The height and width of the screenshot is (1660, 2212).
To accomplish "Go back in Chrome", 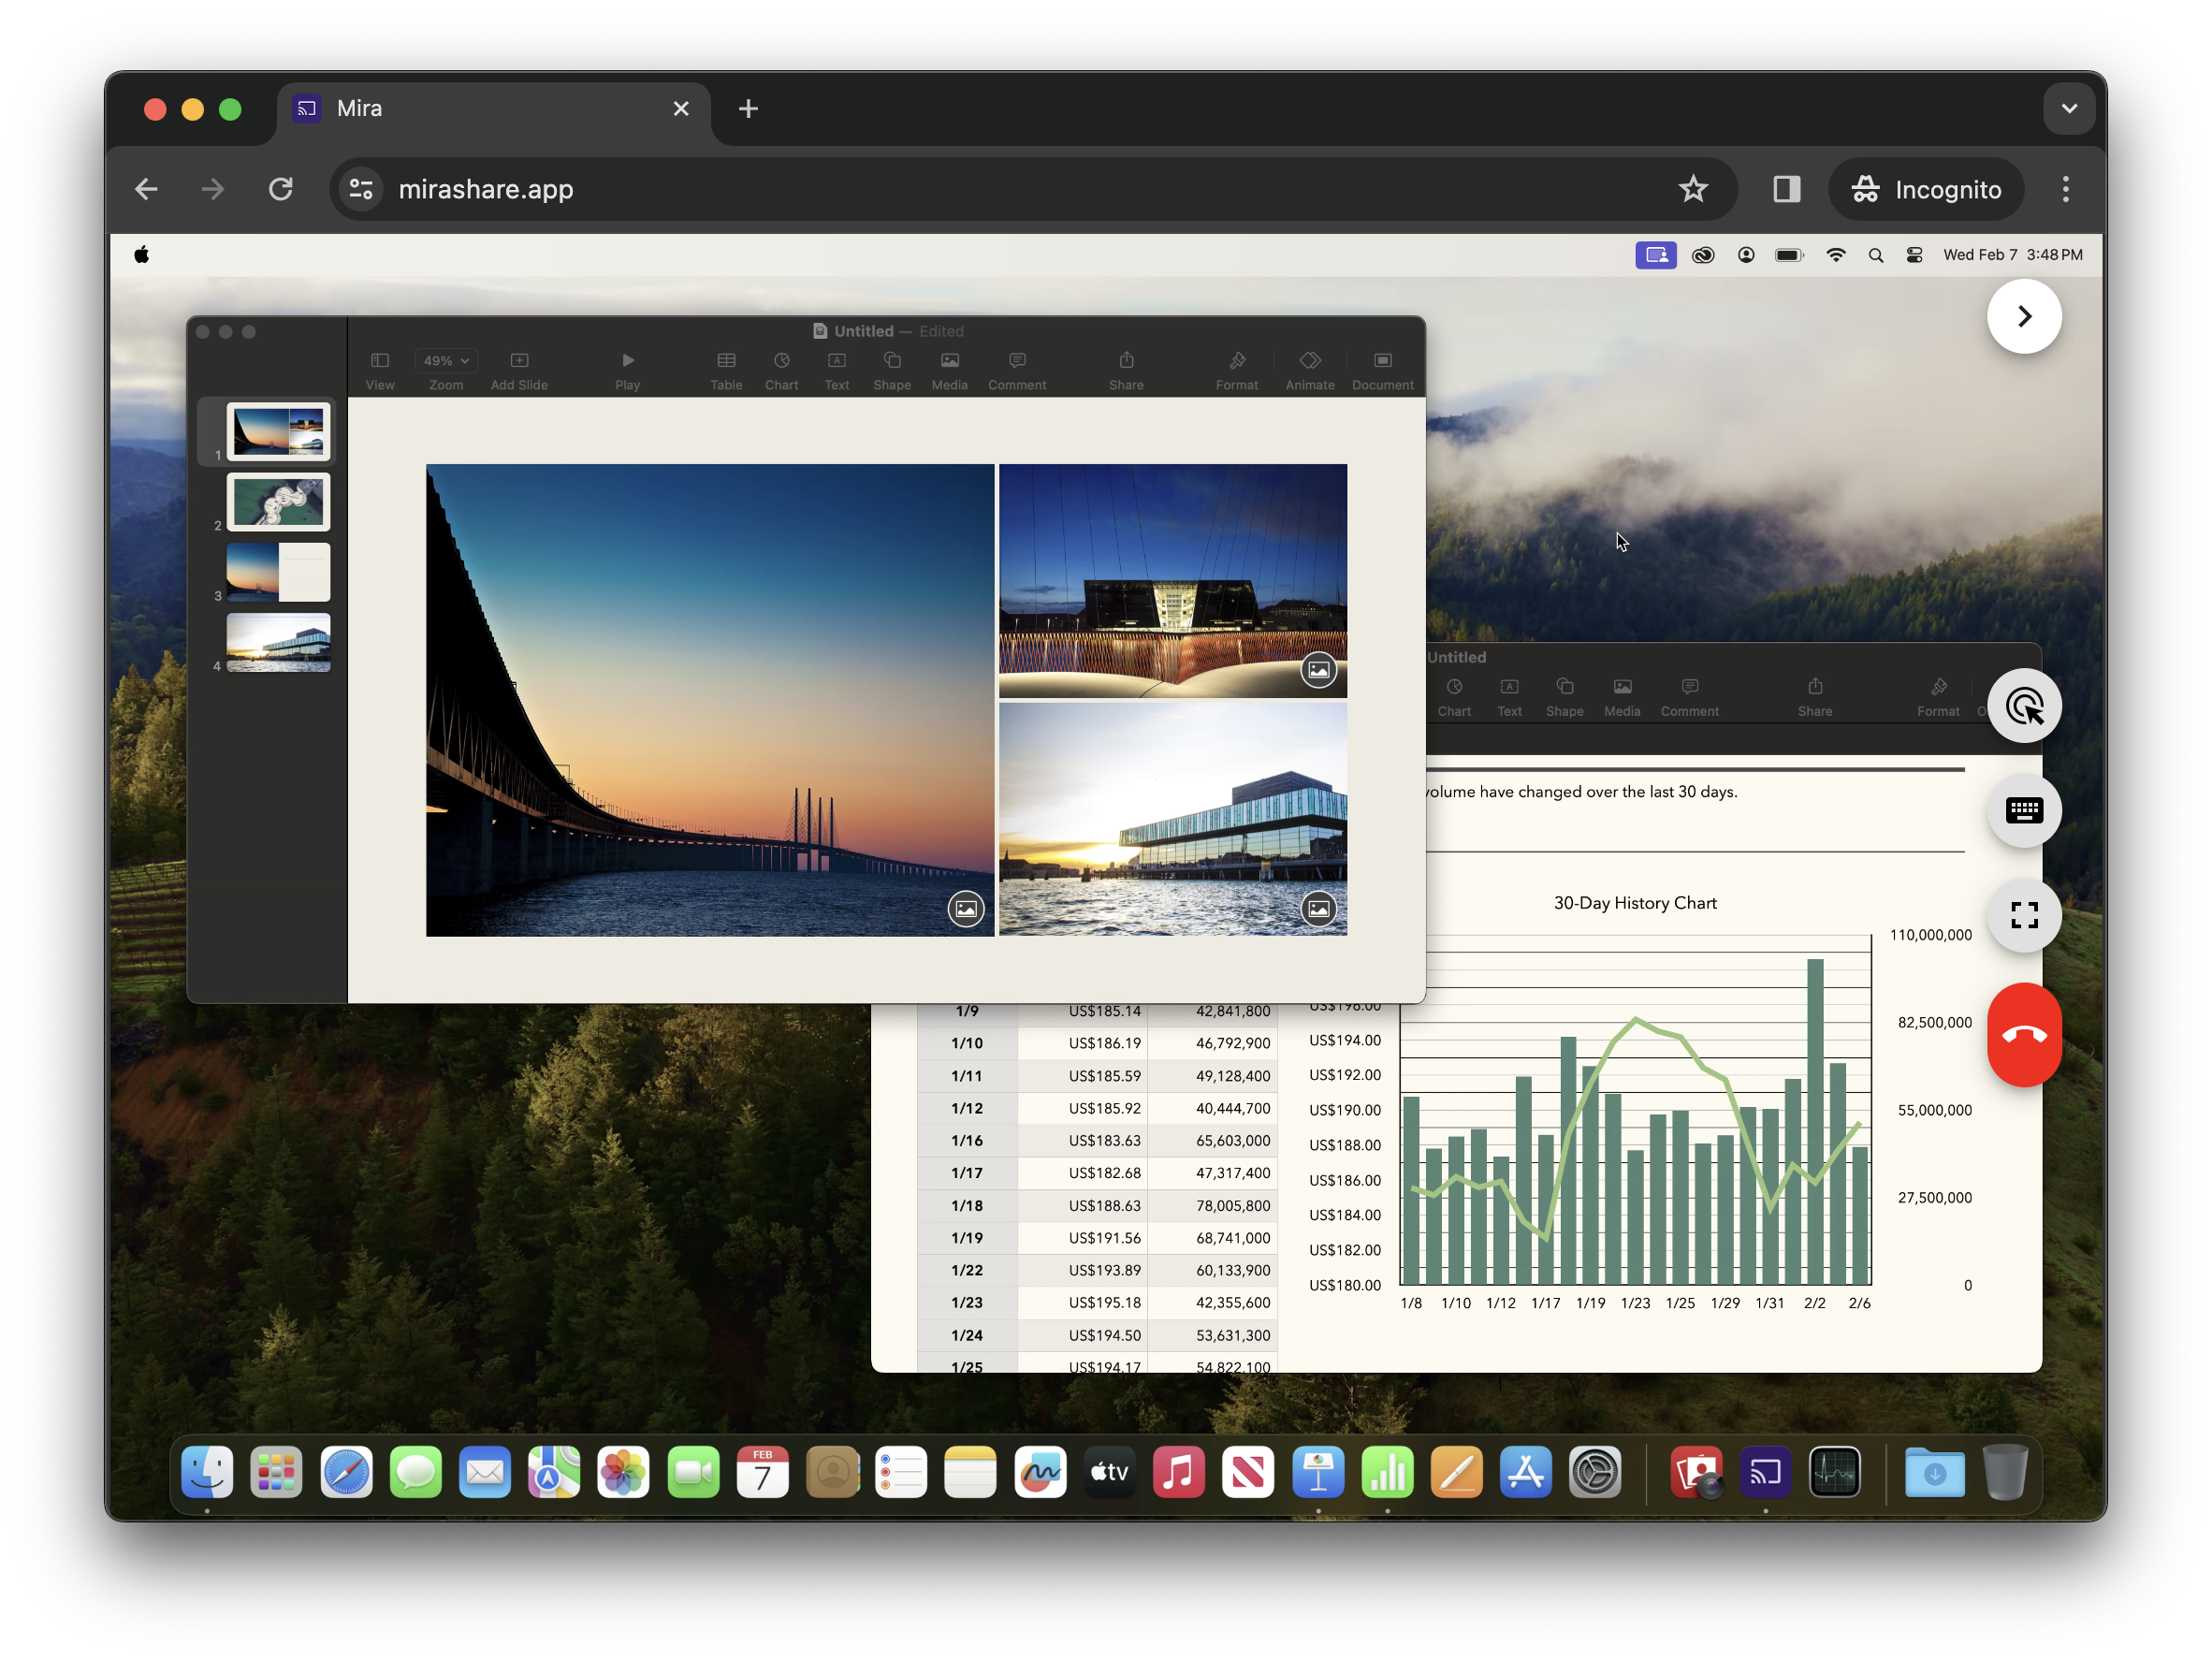I will tap(146, 189).
